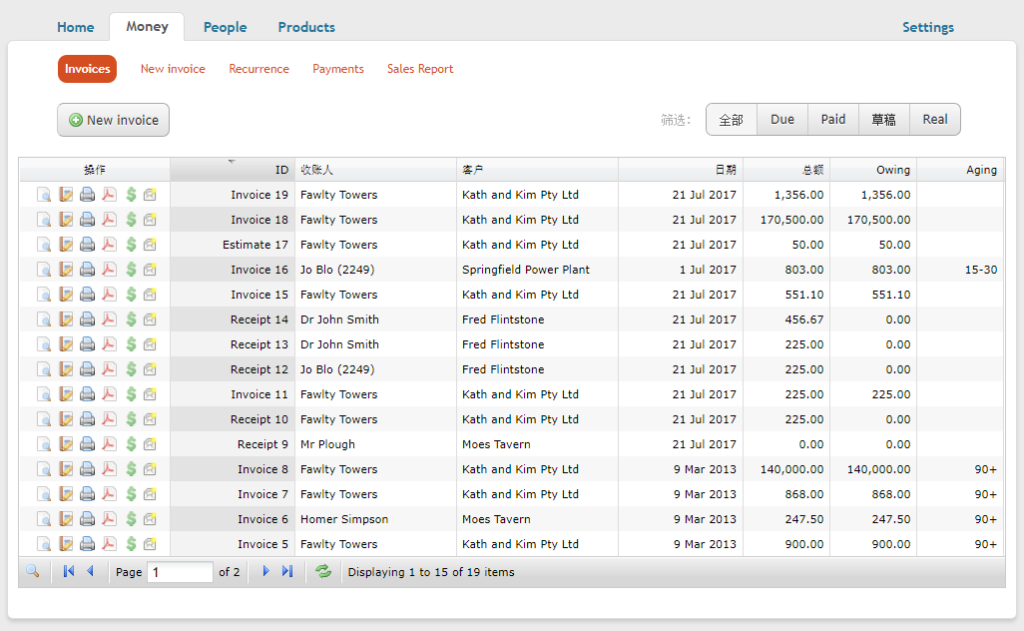
Task: Click the green New invoice button
Action: coord(113,120)
